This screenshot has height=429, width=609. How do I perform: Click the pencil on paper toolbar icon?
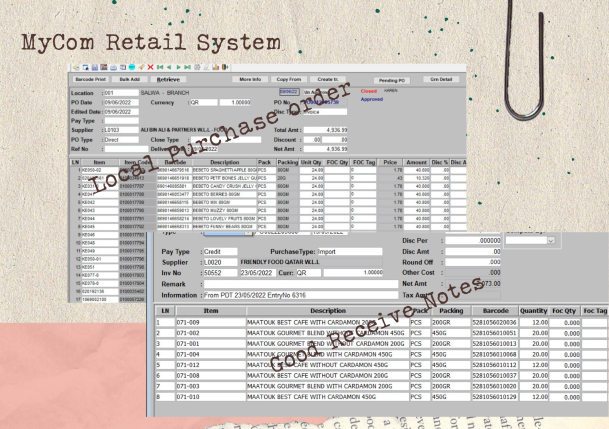click(206, 68)
